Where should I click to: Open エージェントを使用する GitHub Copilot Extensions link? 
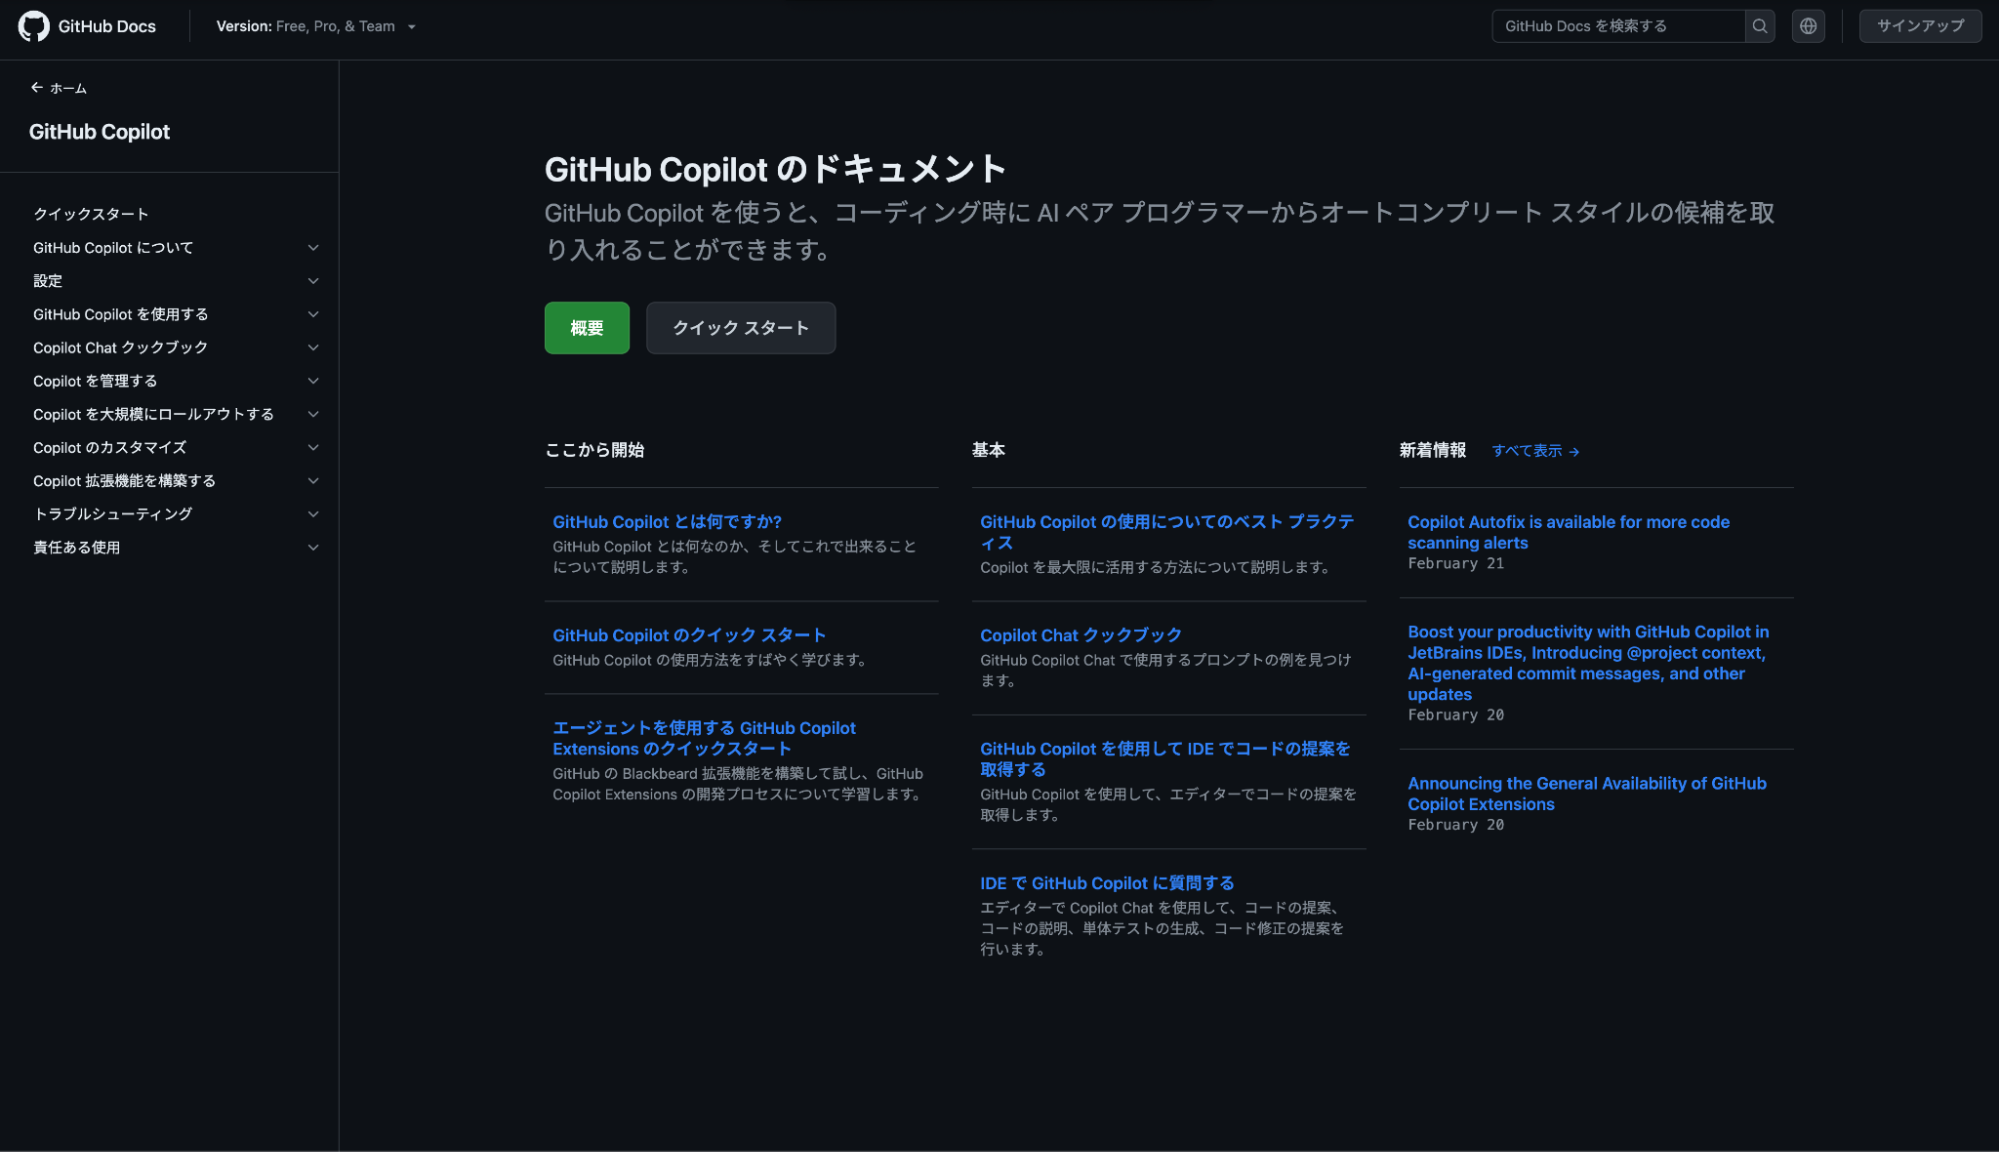click(x=704, y=738)
